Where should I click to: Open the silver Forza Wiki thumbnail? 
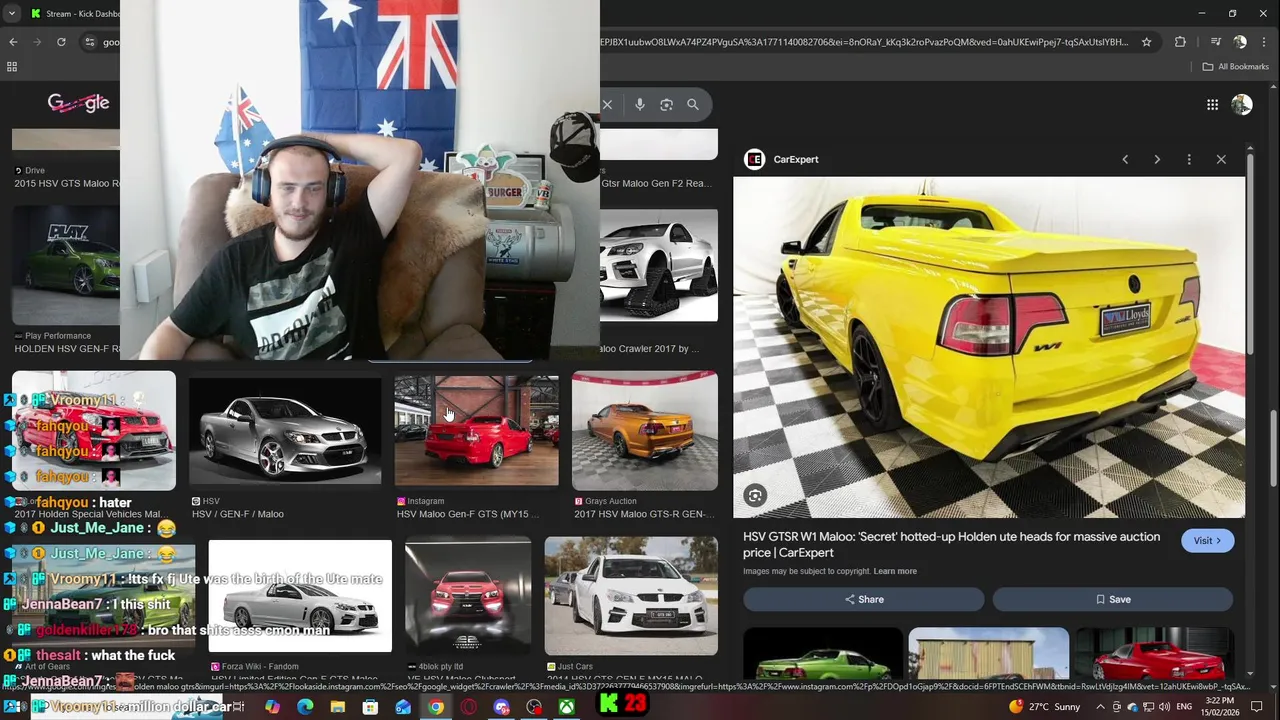[300, 596]
